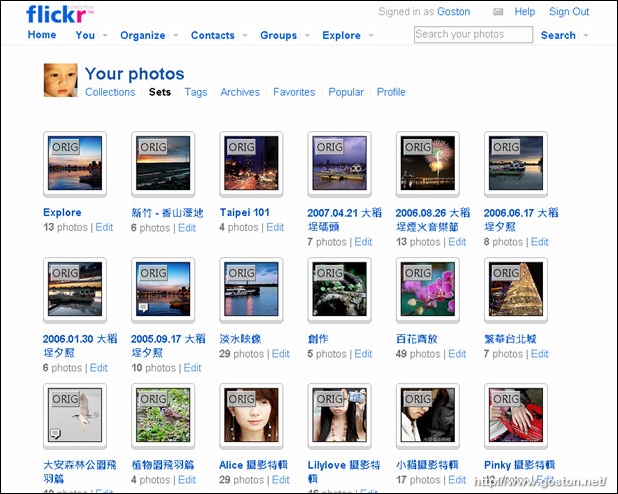Open the mail envelope icon
Image resolution: width=618 pixels, height=494 pixels.
click(x=498, y=12)
